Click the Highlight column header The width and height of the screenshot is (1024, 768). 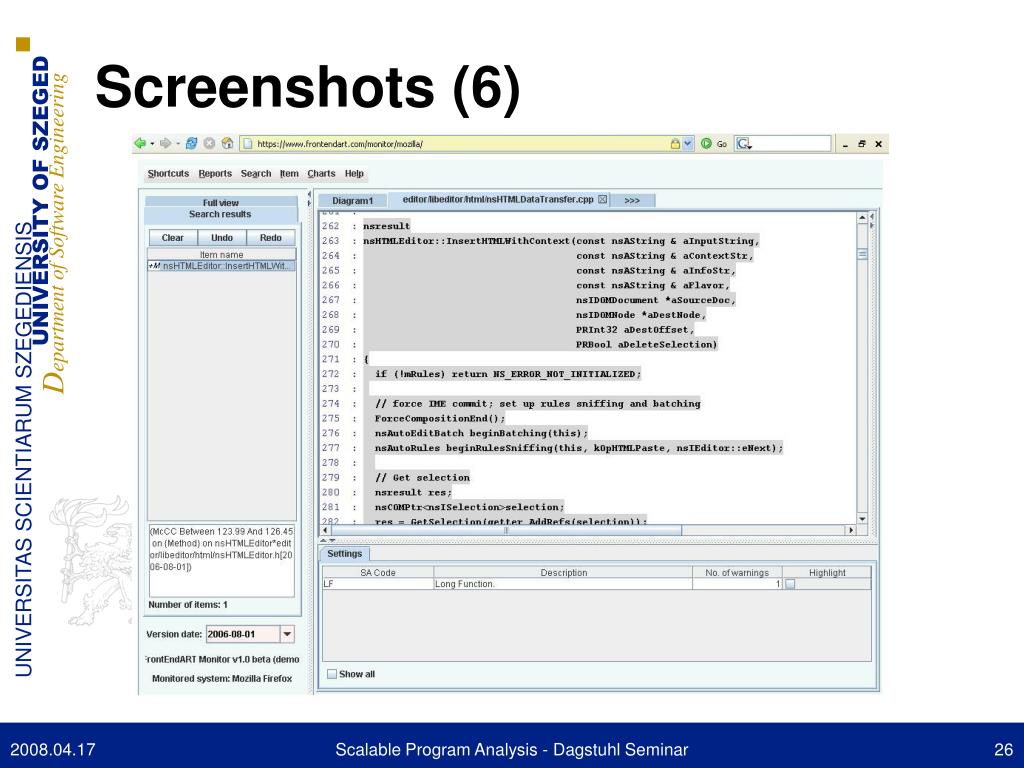tap(827, 572)
